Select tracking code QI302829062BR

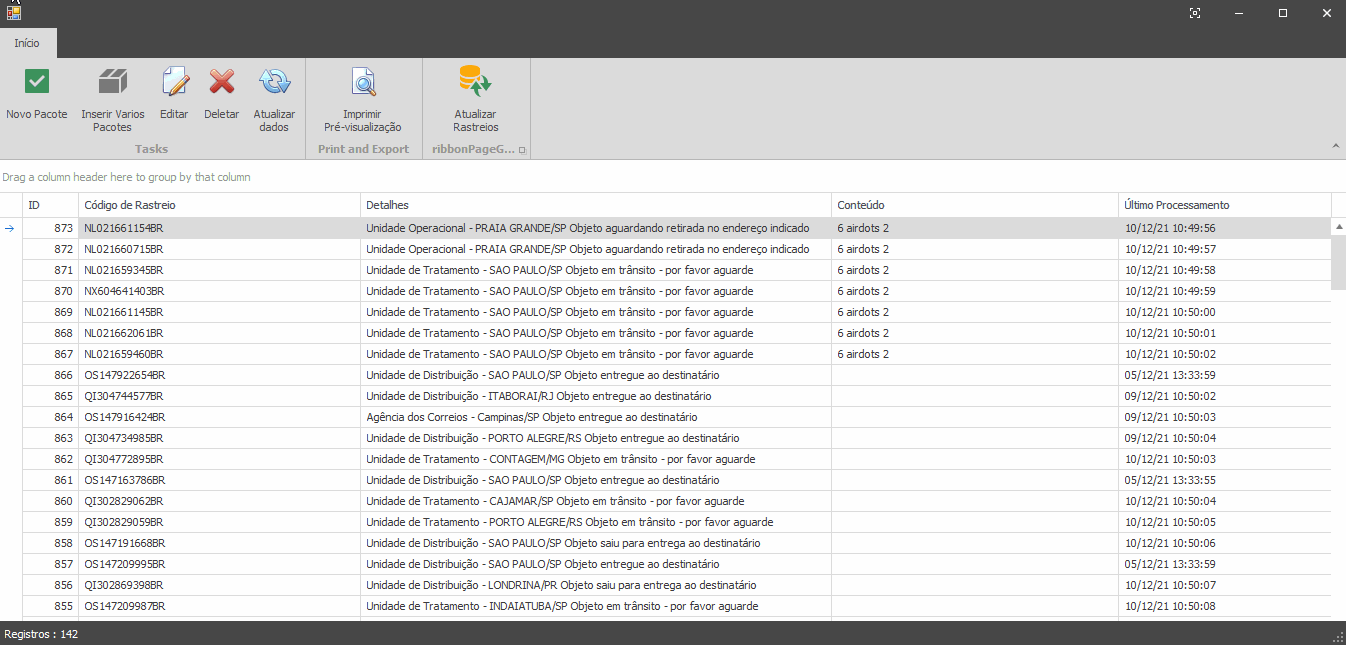pyautogui.click(x=124, y=501)
